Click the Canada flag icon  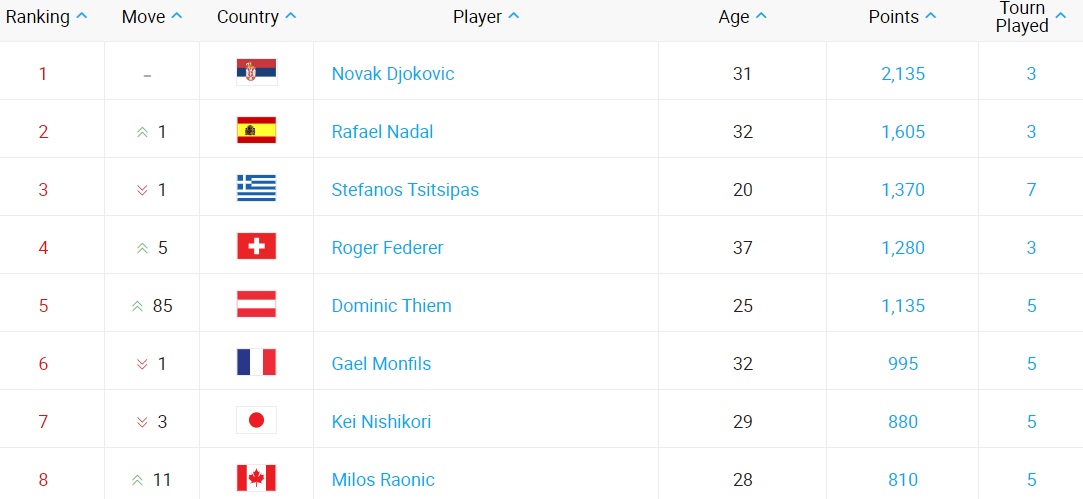(x=256, y=479)
